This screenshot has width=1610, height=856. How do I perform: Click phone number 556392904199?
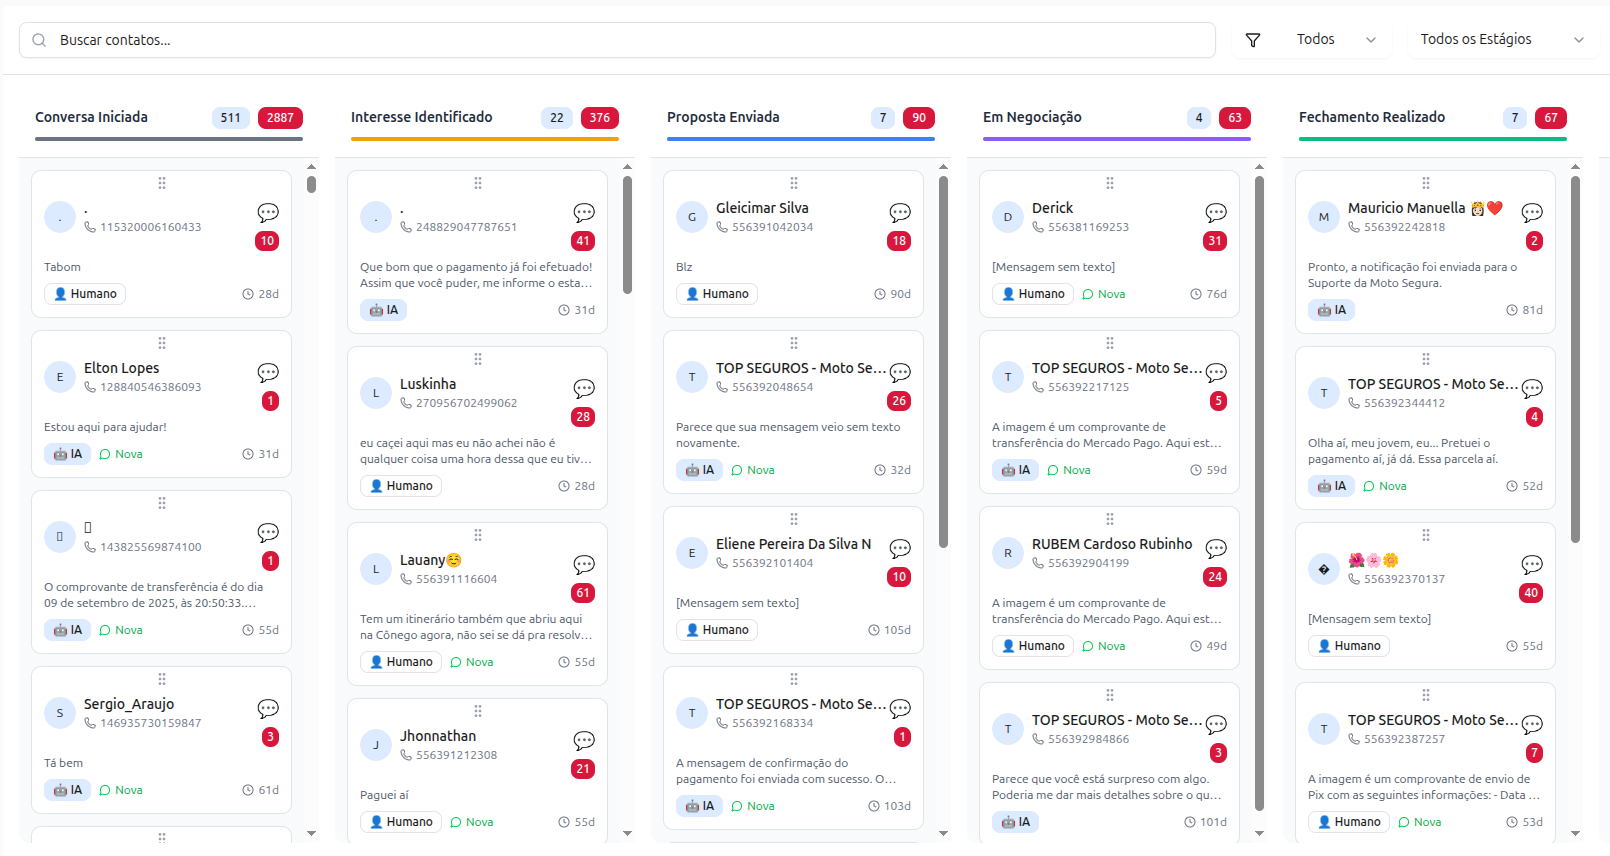(1088, 563)
